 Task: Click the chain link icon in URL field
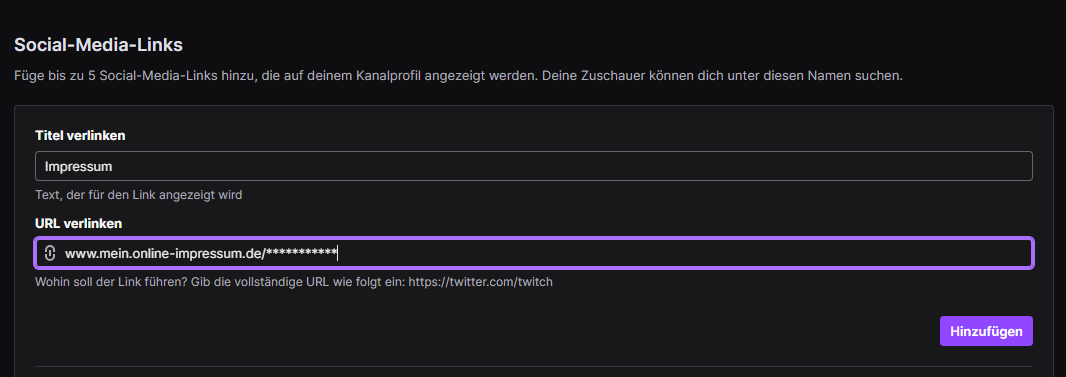(49, 253)
